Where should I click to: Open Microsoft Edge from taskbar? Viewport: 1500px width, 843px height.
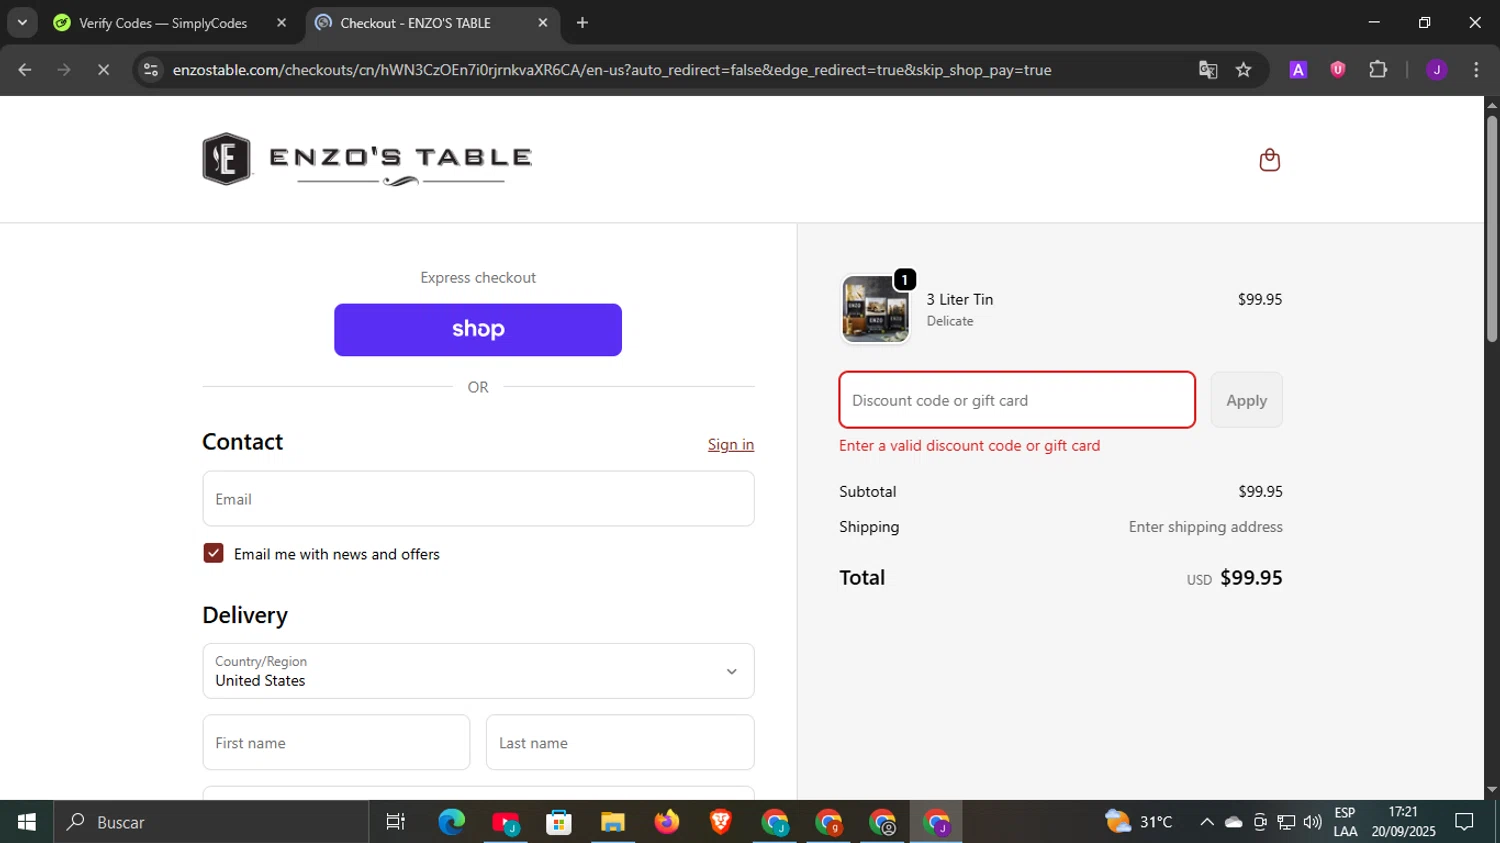point(452,822)
